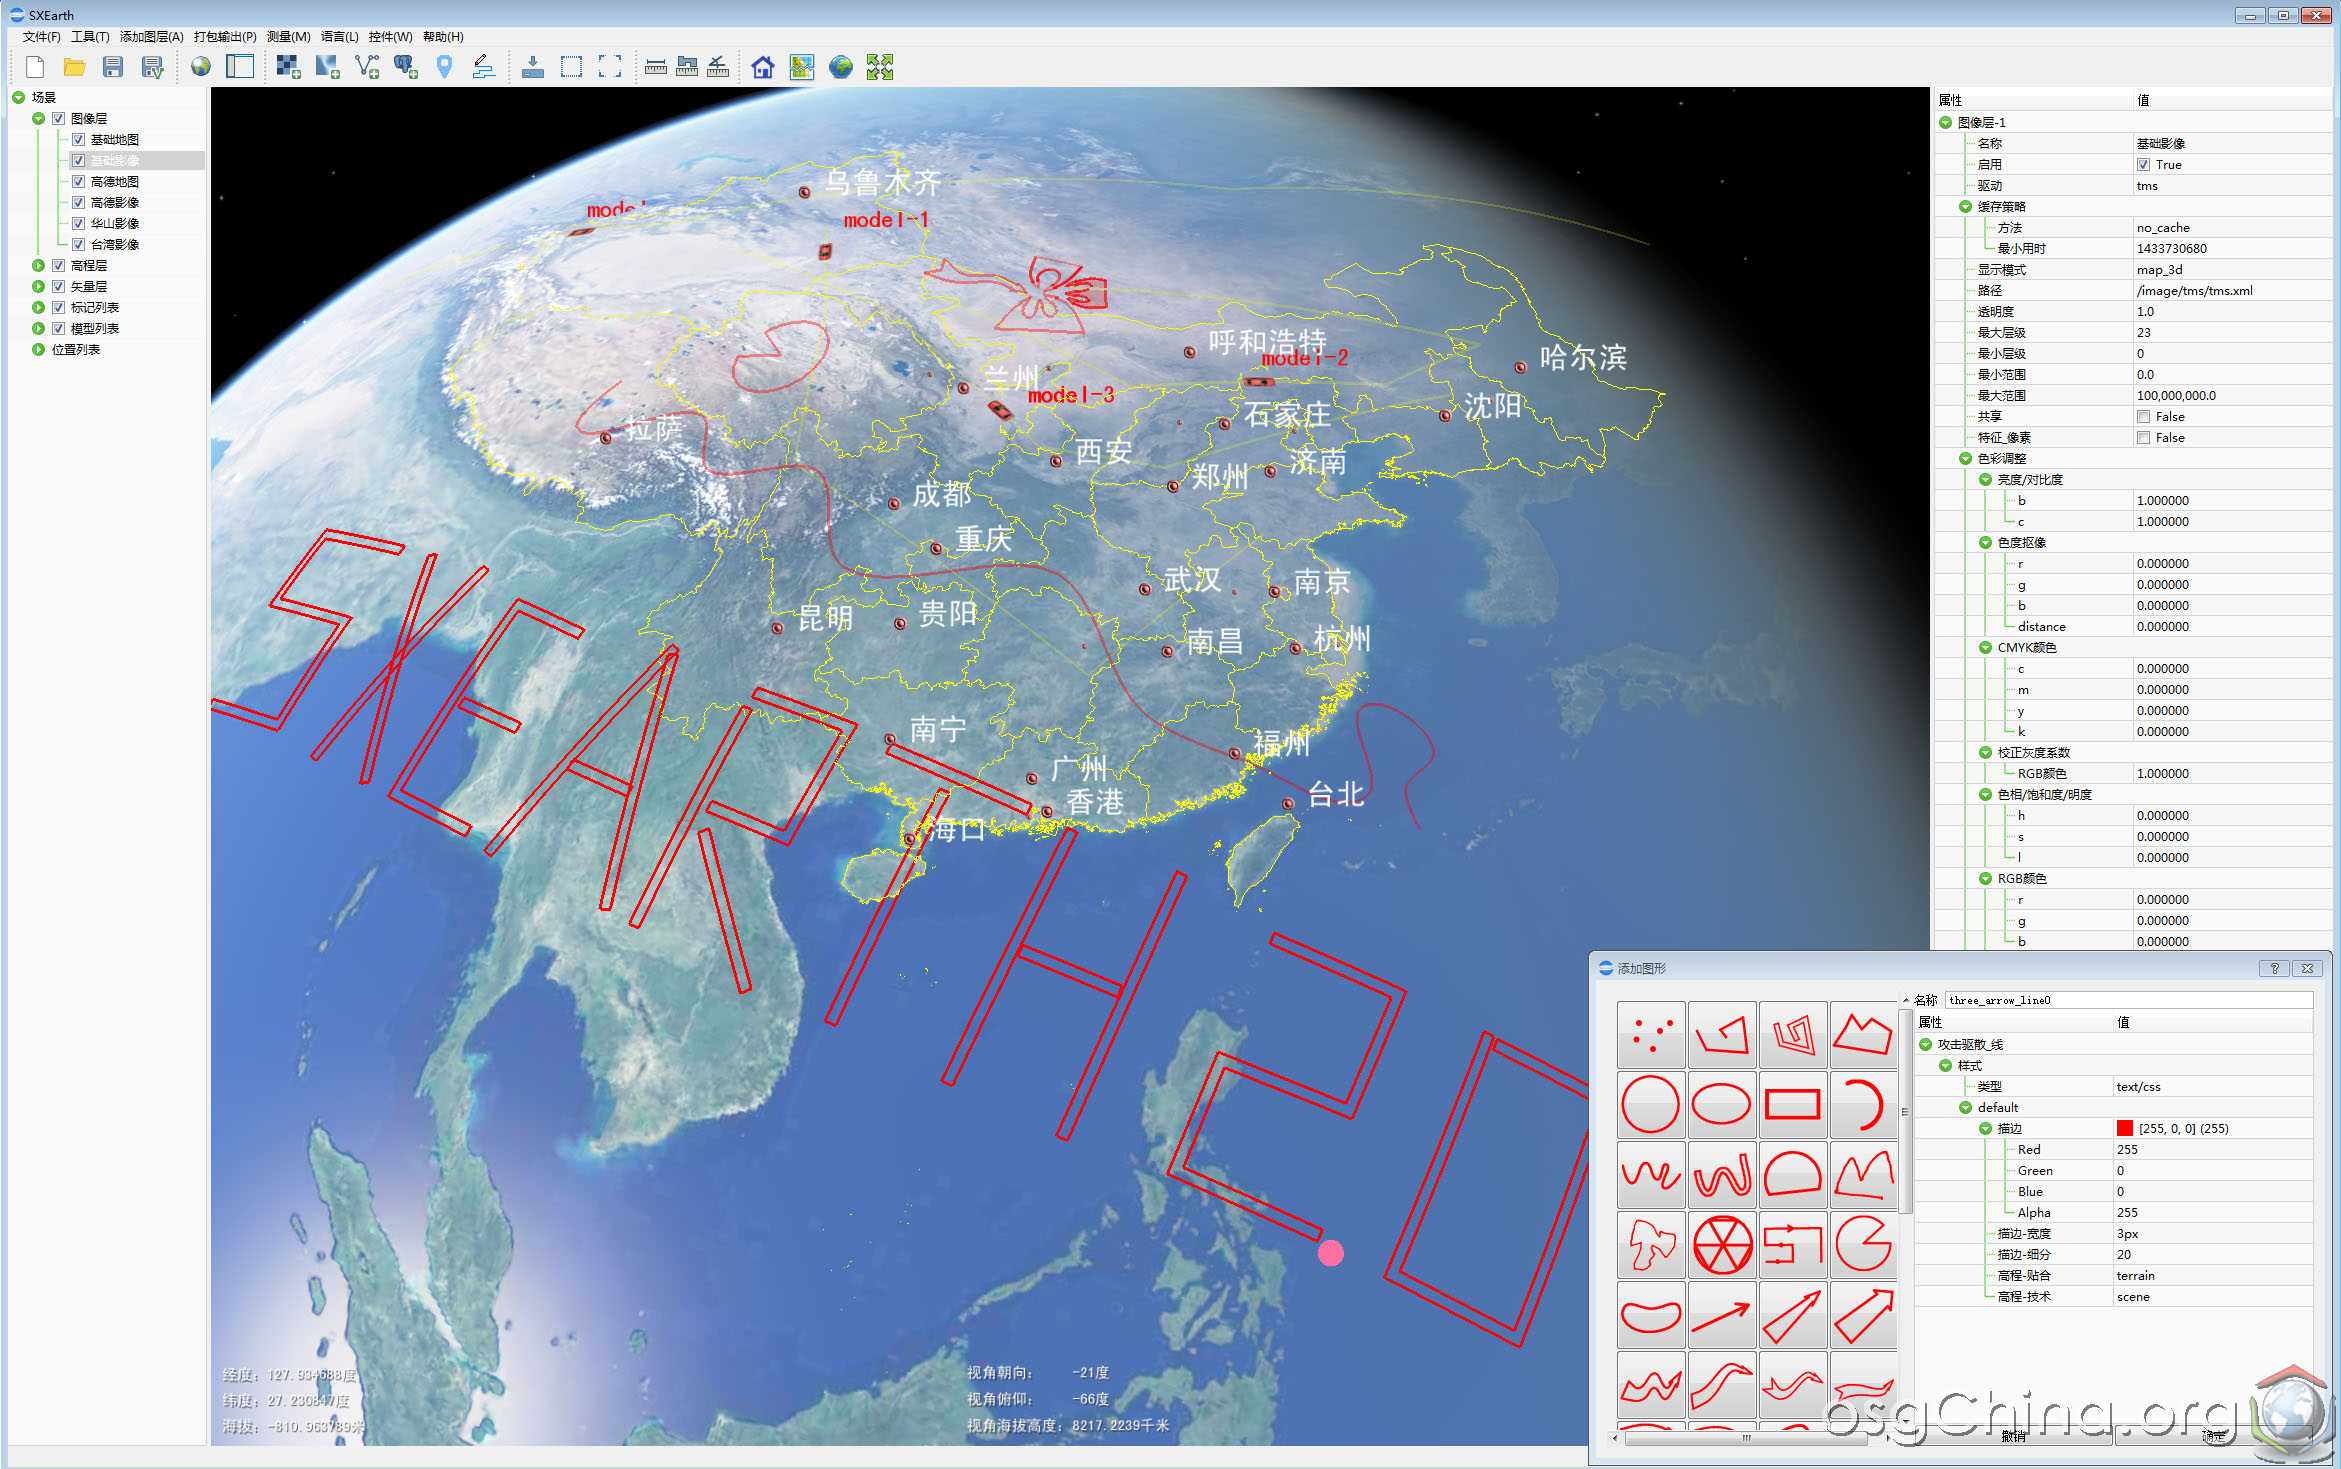Click the pencil drawing layers icon
Image resolution: width=2341 pixels, height=1469 pixels.
coord(484,67)
